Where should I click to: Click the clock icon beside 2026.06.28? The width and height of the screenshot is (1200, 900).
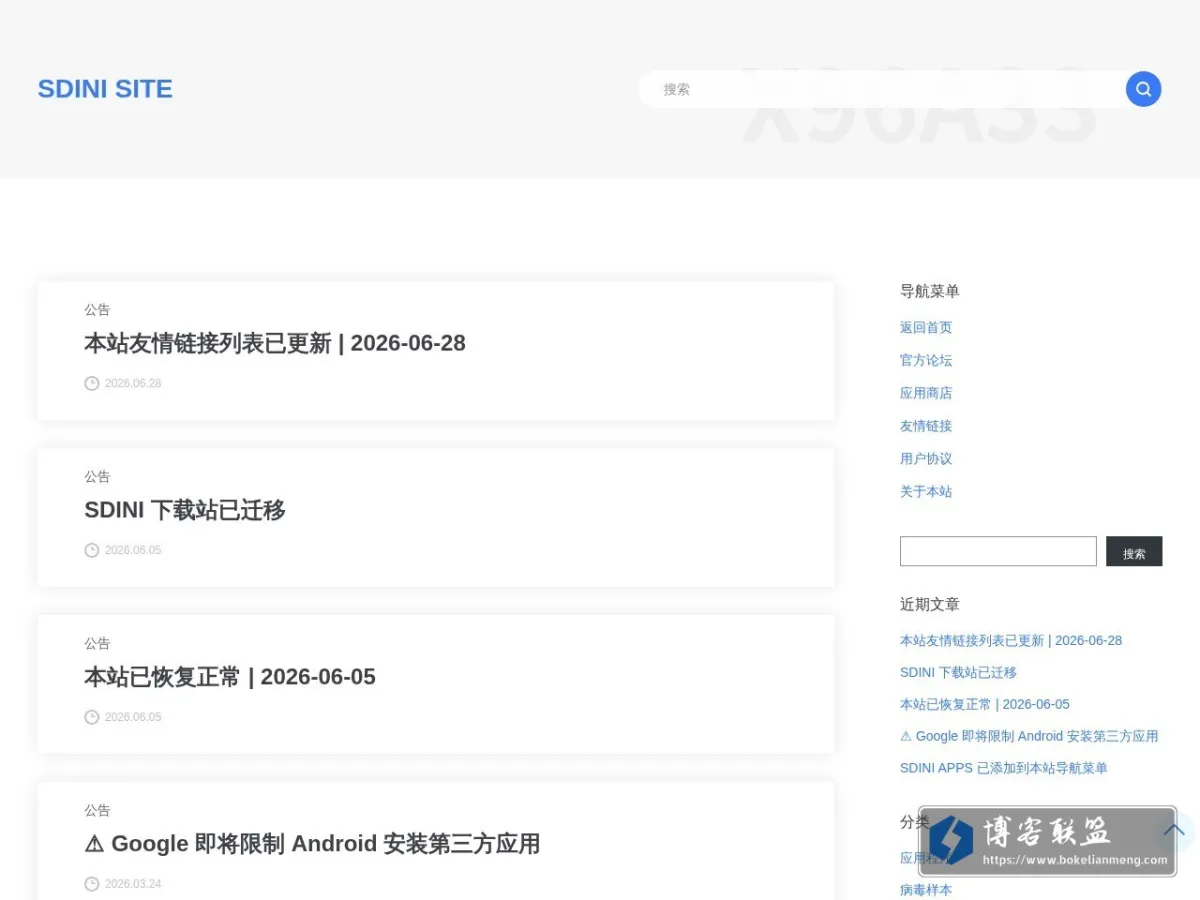coord(92,383)
